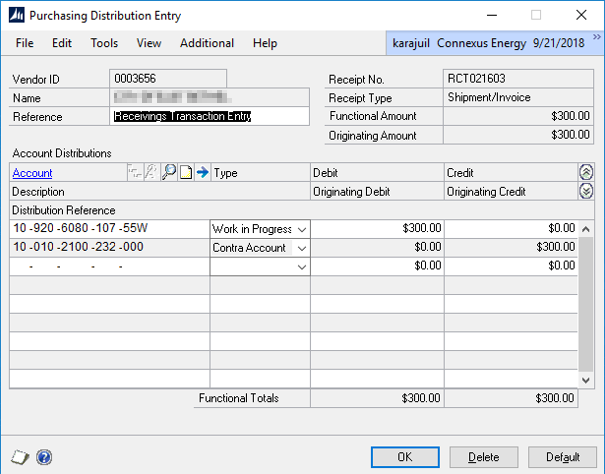The height and width of the screenshot is (474, 605).
Task: Open the Contra Account type dropdown
Action: (x=300, y=248)
